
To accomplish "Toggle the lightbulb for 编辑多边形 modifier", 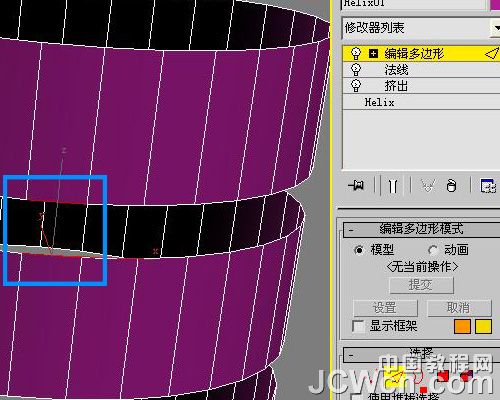I will coord(356,54).
